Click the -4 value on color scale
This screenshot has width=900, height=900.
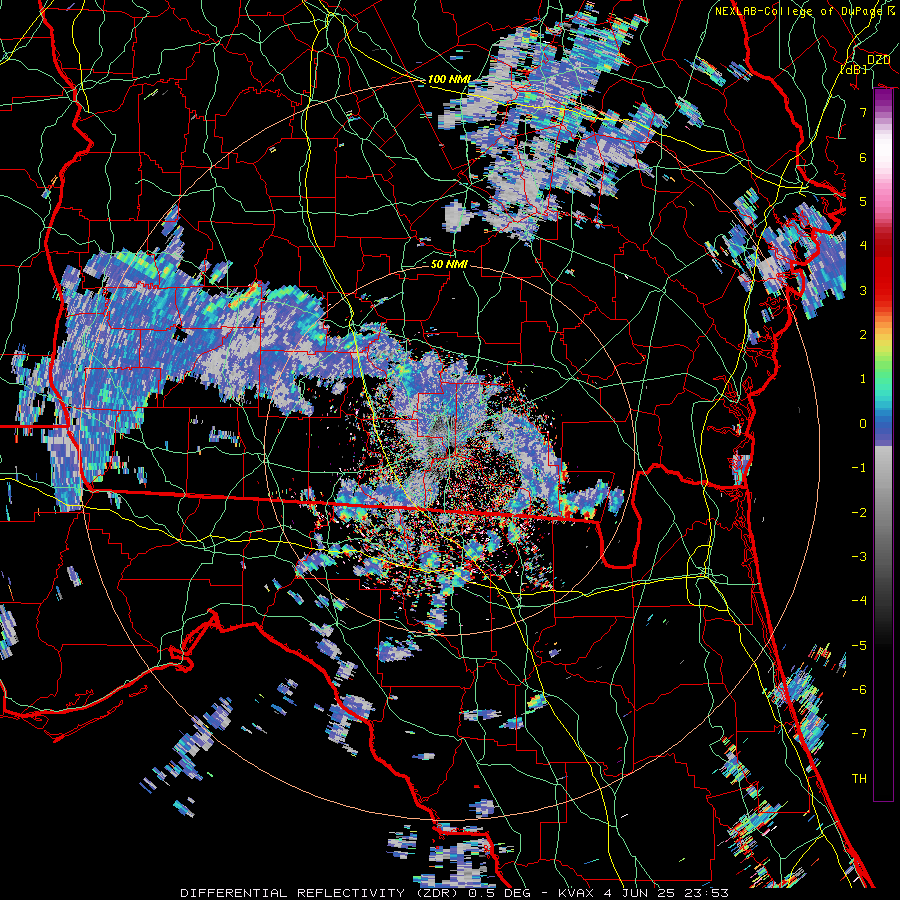(x=859, y=601)
